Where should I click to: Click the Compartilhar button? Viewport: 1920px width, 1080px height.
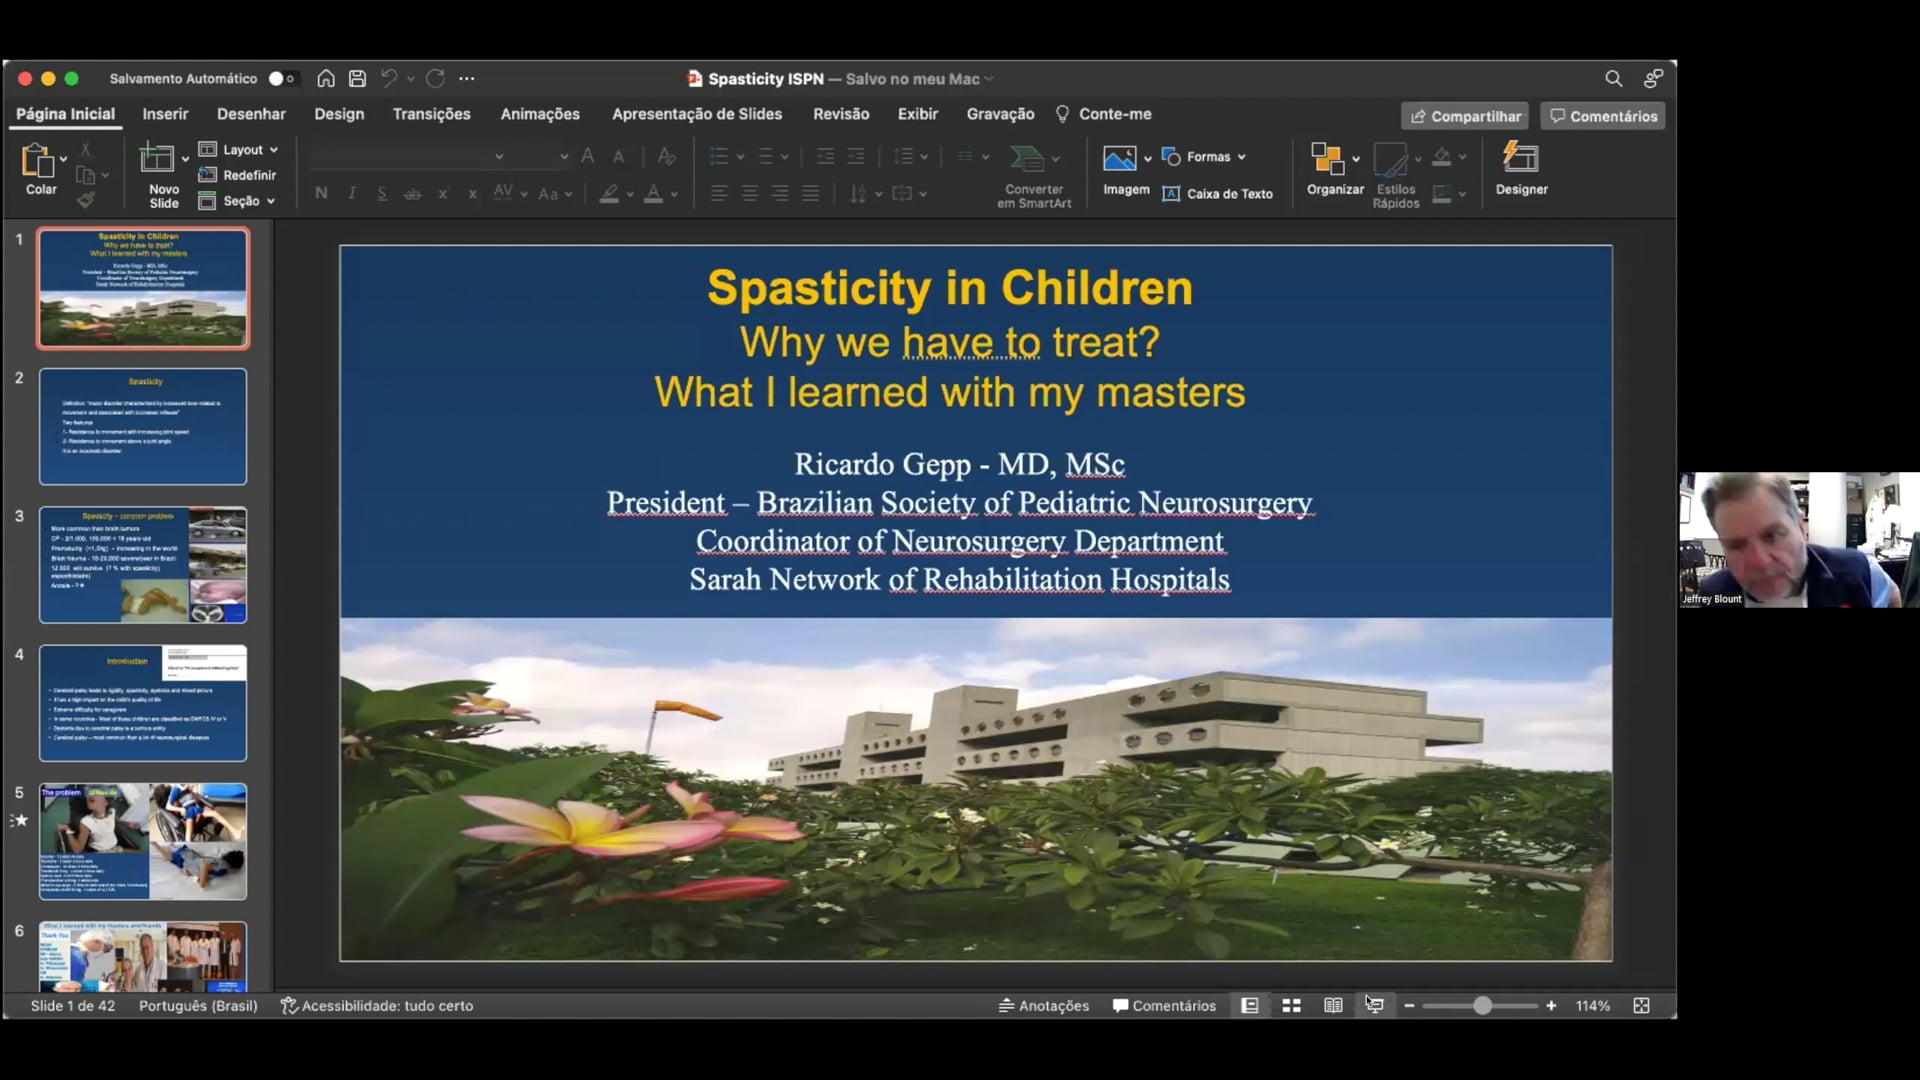[1465, 116]
